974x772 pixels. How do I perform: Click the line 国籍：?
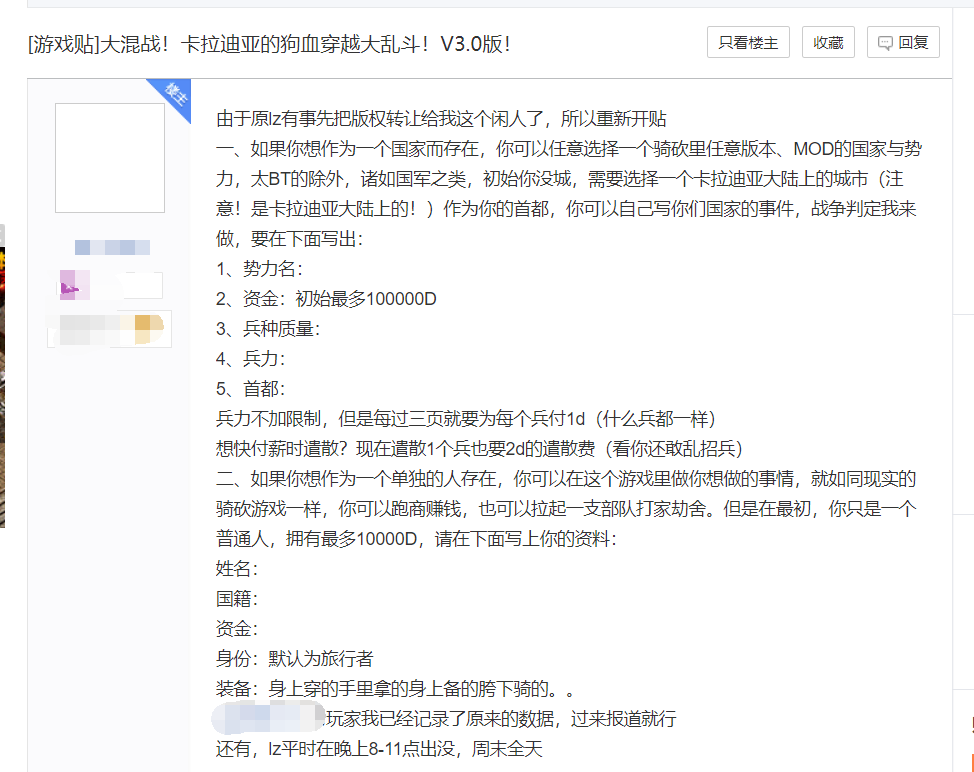coord(237,599)
